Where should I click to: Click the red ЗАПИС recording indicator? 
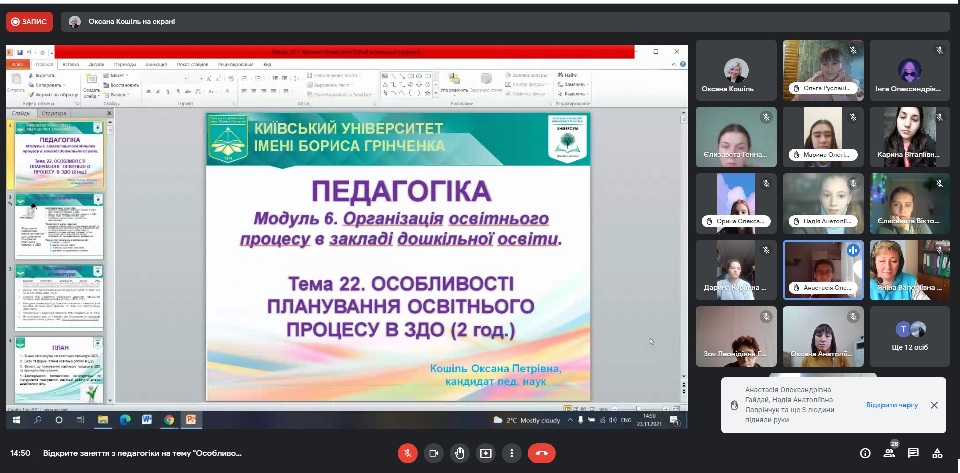point(29,21)
